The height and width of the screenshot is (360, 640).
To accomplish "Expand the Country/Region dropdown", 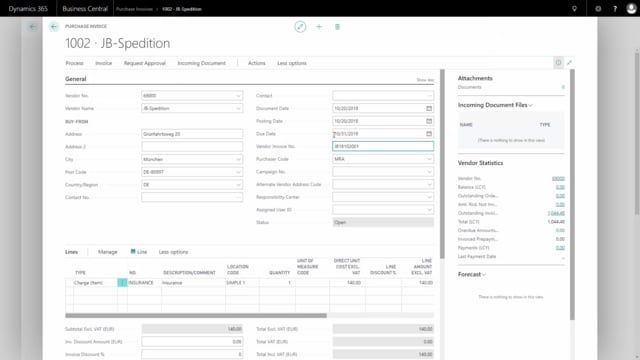I will (238, 185).
